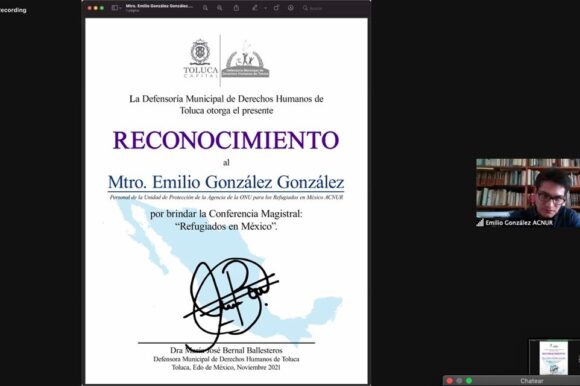Expand the markup pen dropdown arrow

tap(265, 8)
